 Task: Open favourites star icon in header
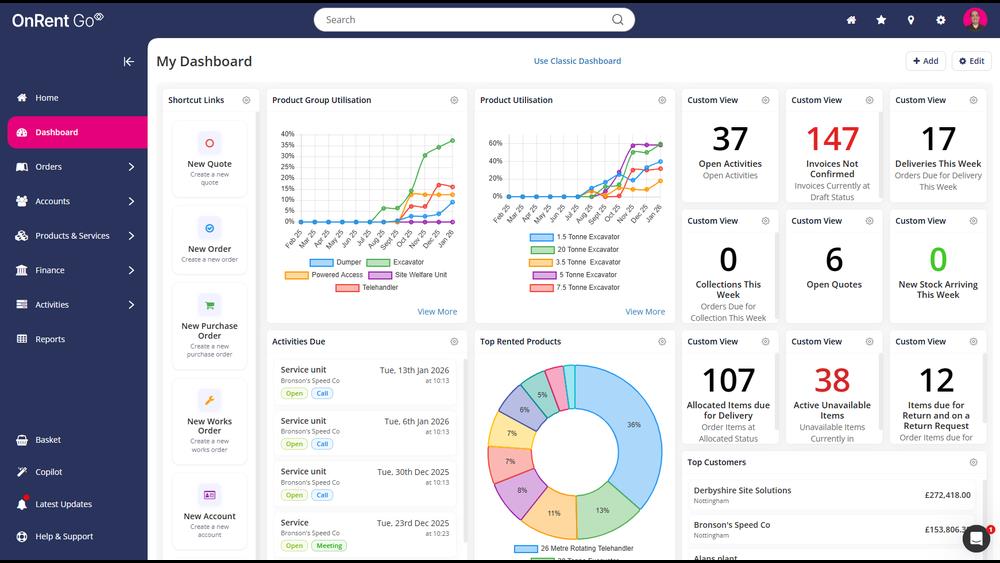pos(881,20)
